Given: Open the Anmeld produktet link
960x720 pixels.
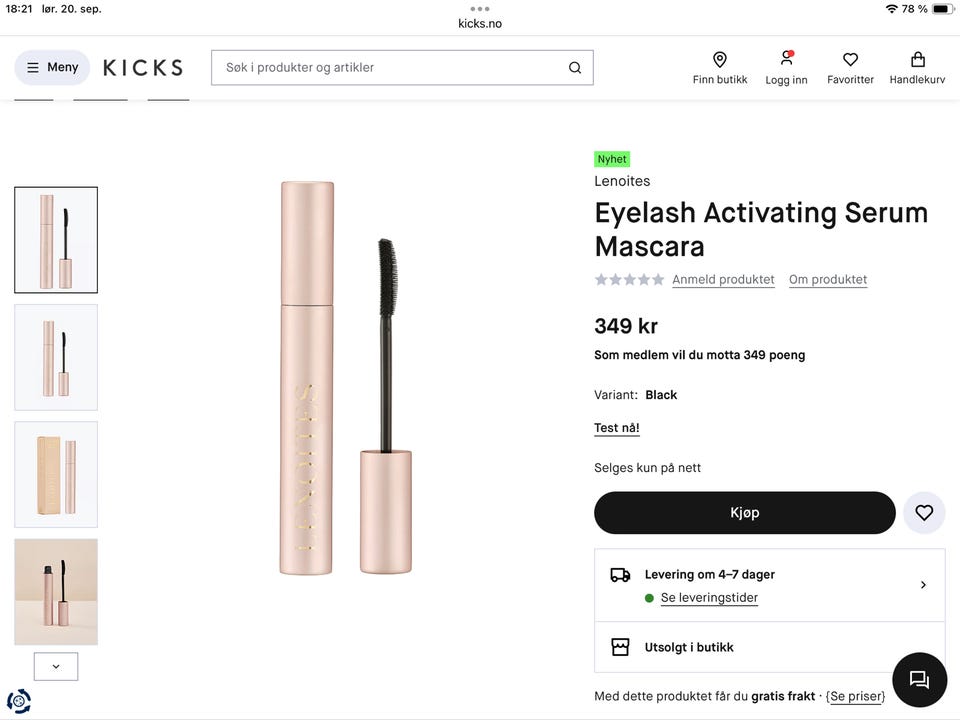Looking at the screenshot, I should (x=723, y=280).
